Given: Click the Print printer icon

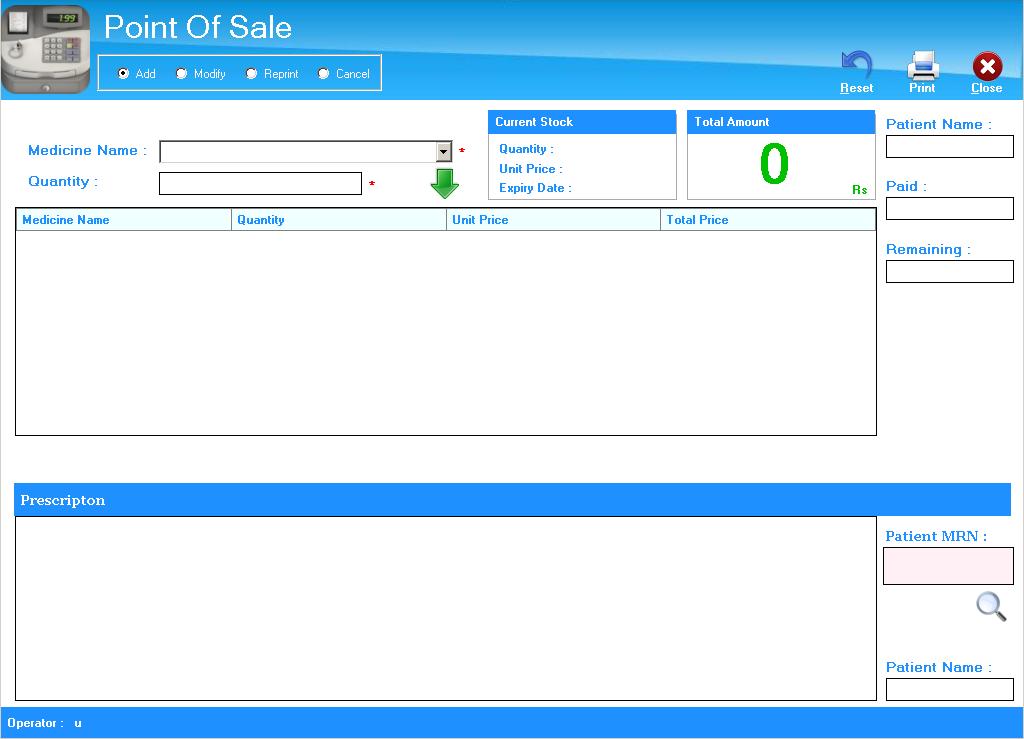Looking at the screenshot, I should pyautogui.click(x=923, y=65).
